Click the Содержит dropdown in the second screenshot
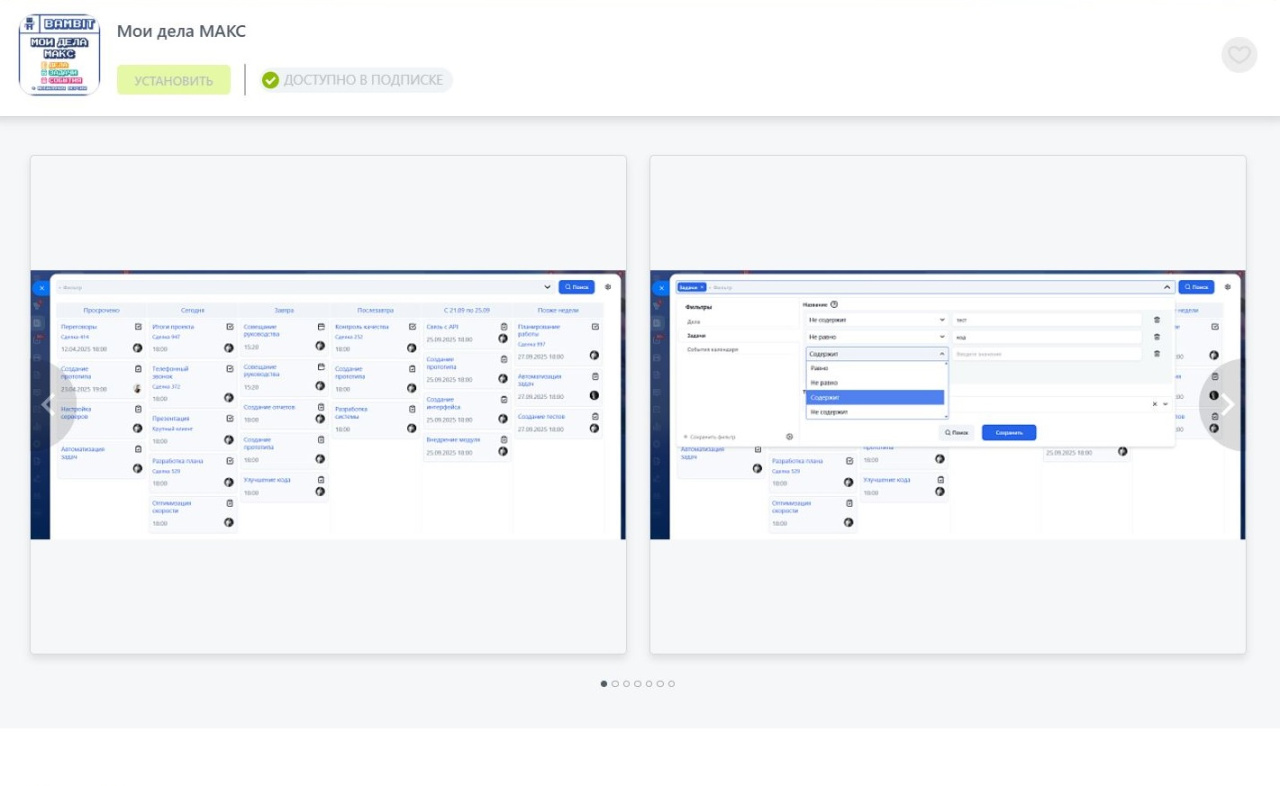Image resolution: width=1280 pixels, height=786 pixels. click(x=876, y=354)
